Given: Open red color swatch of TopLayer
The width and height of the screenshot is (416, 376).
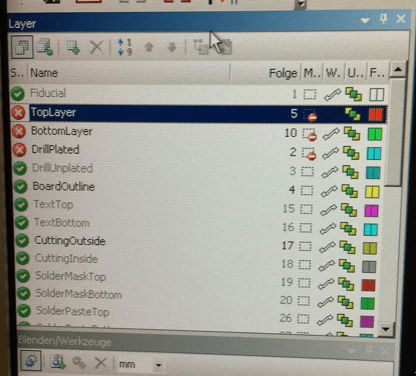Looking at the screenshot, I should click(x=376, y=114).
